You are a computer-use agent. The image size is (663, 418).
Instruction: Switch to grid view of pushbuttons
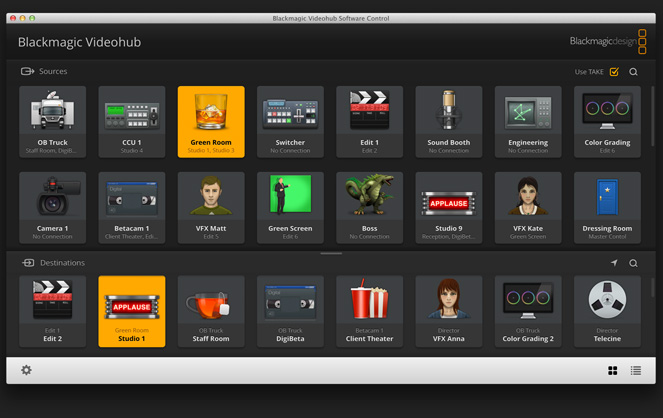coord(613,370)
